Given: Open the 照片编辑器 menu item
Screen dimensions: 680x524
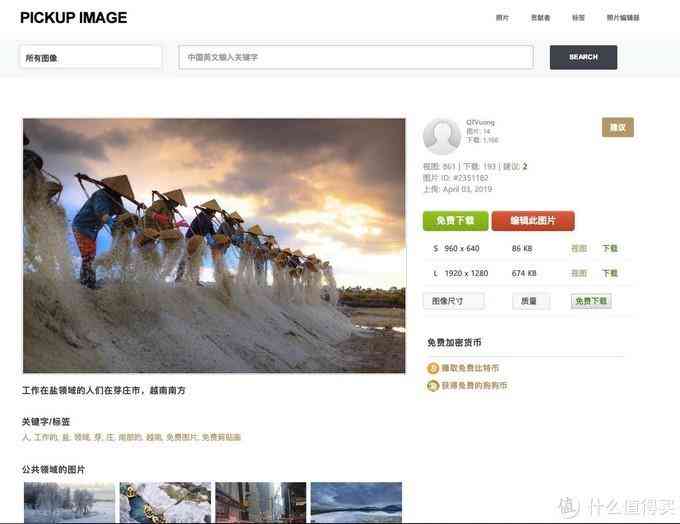Looking at the screenshot, I should pyautogui.click(x=622, y=18).
